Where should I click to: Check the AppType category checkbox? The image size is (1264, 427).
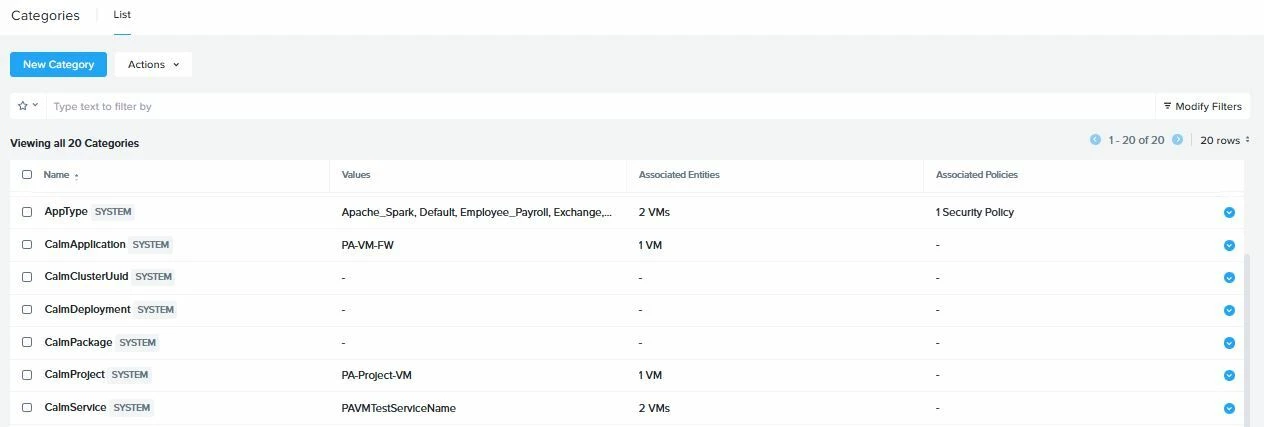click(x=27, y=212)
